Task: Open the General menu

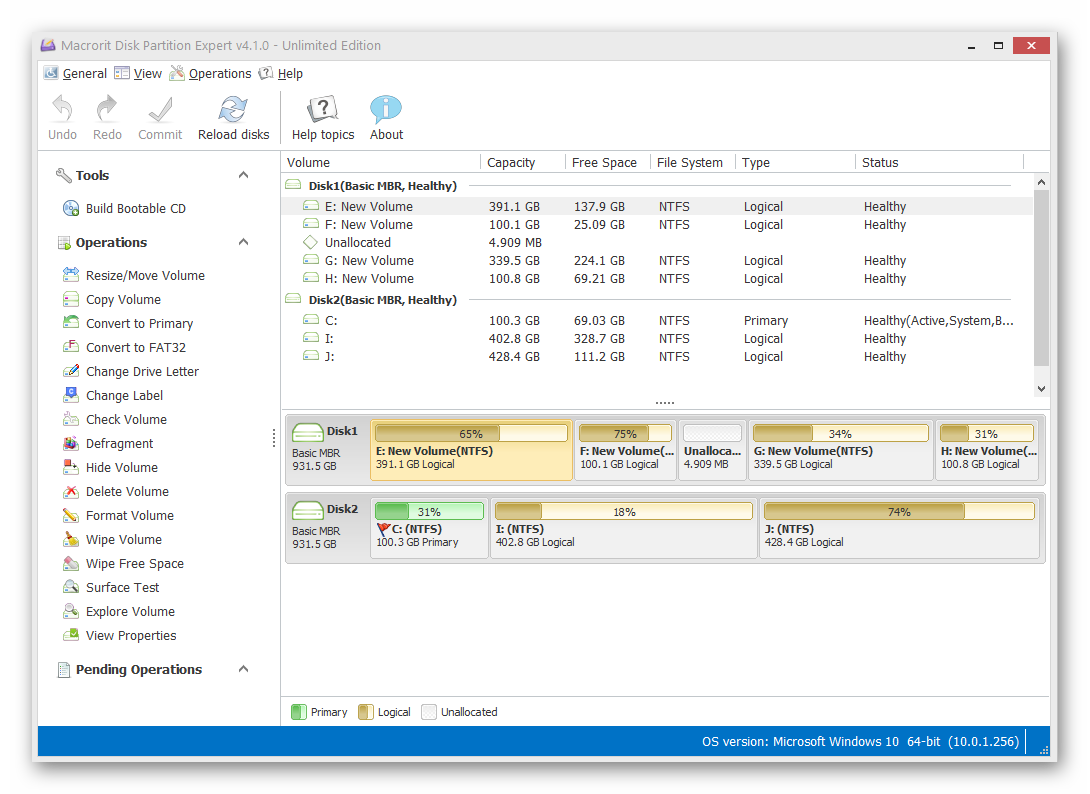Action: coord(76,74)
